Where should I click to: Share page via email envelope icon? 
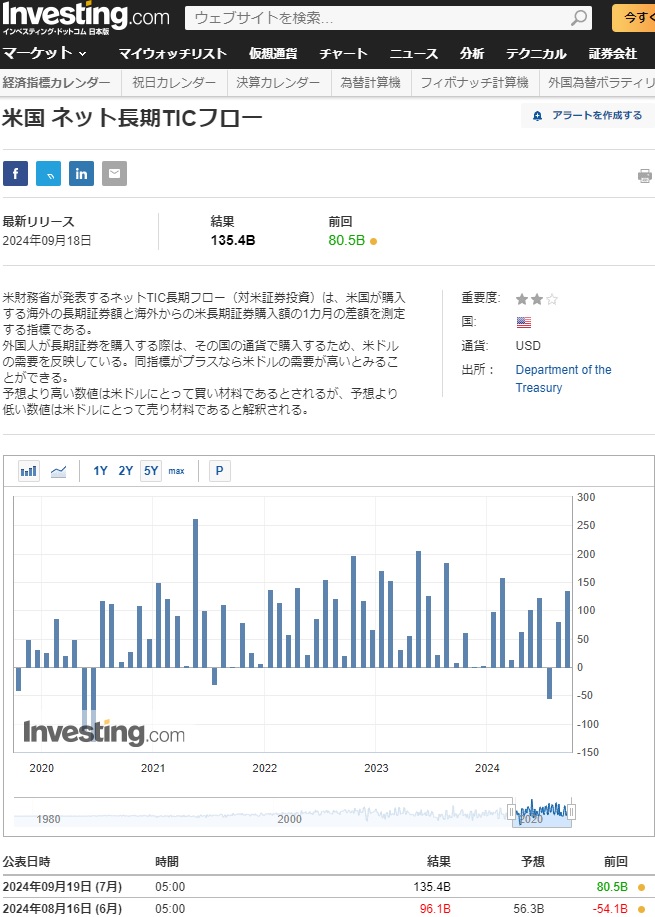pyautogui.click(x=114, y=173)
